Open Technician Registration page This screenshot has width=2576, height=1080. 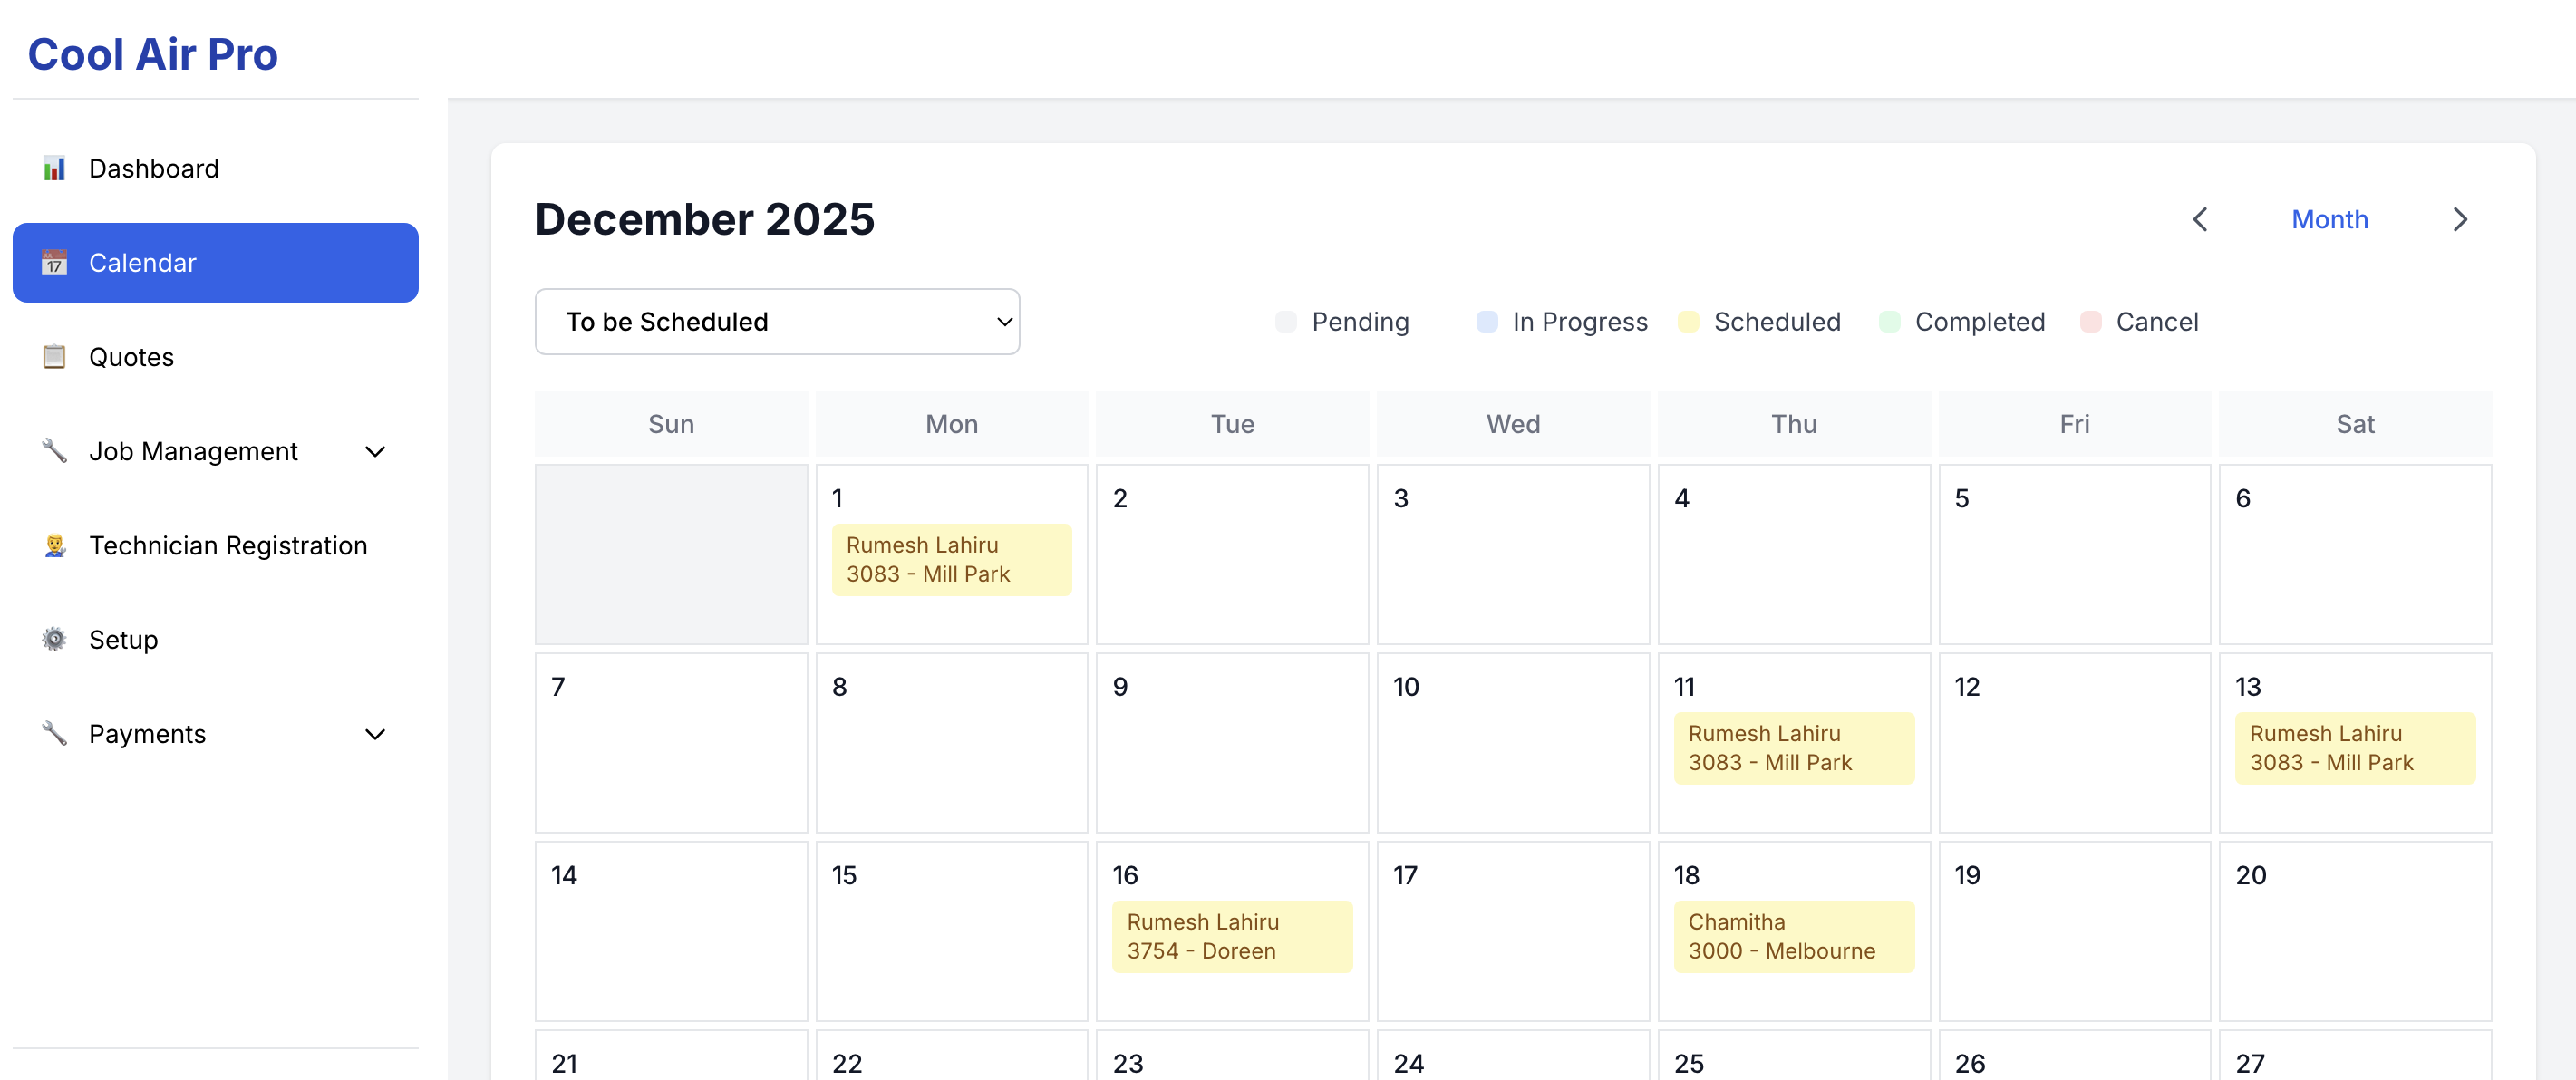point(228,545)
